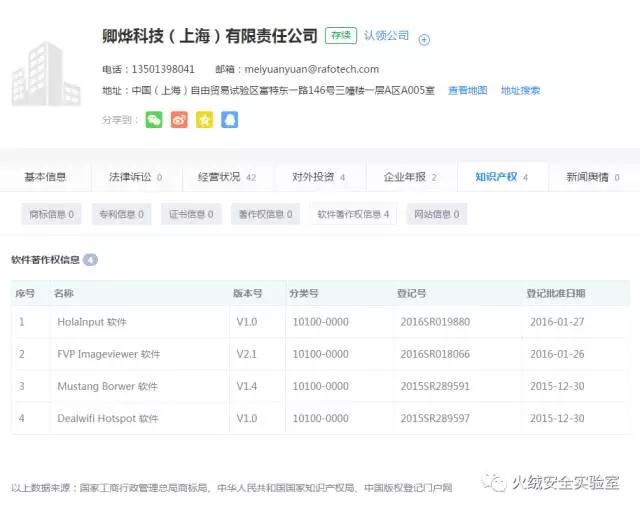
Task: Select the 证书信息 0 sub-tab
Action: pos(191,214)
